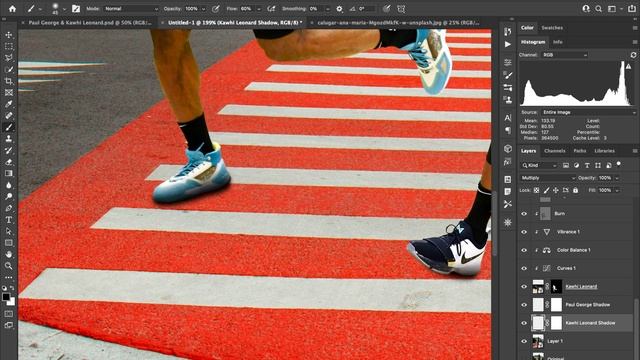The width and height of the screenshot is (640, 360).
Task: Filter layers by type layers
Action: pyautogui.click(x=587, y=165)
